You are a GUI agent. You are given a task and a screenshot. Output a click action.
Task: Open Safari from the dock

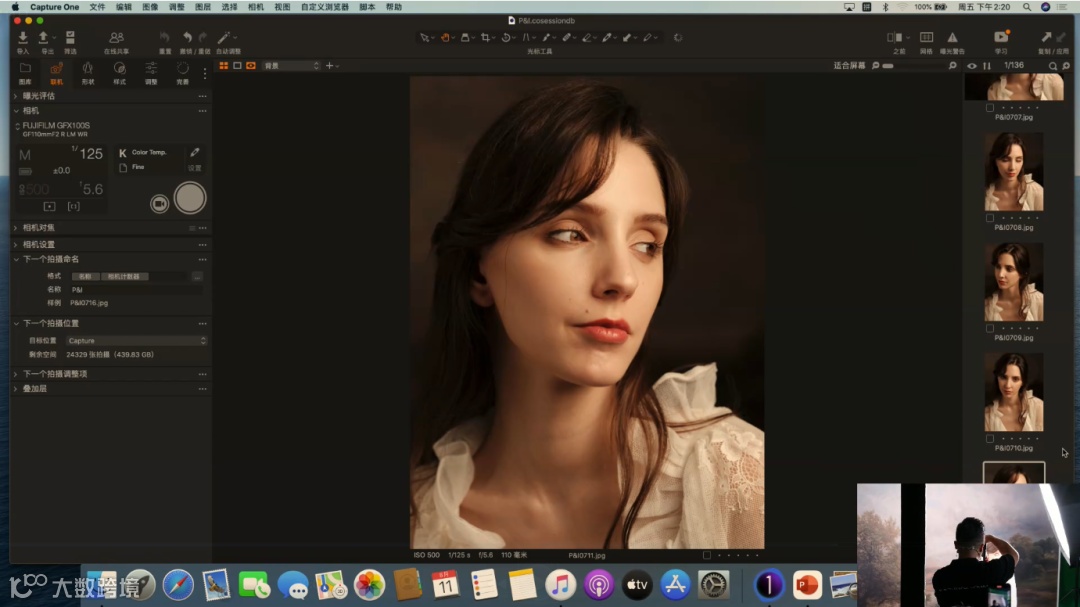tap(178, 586)
